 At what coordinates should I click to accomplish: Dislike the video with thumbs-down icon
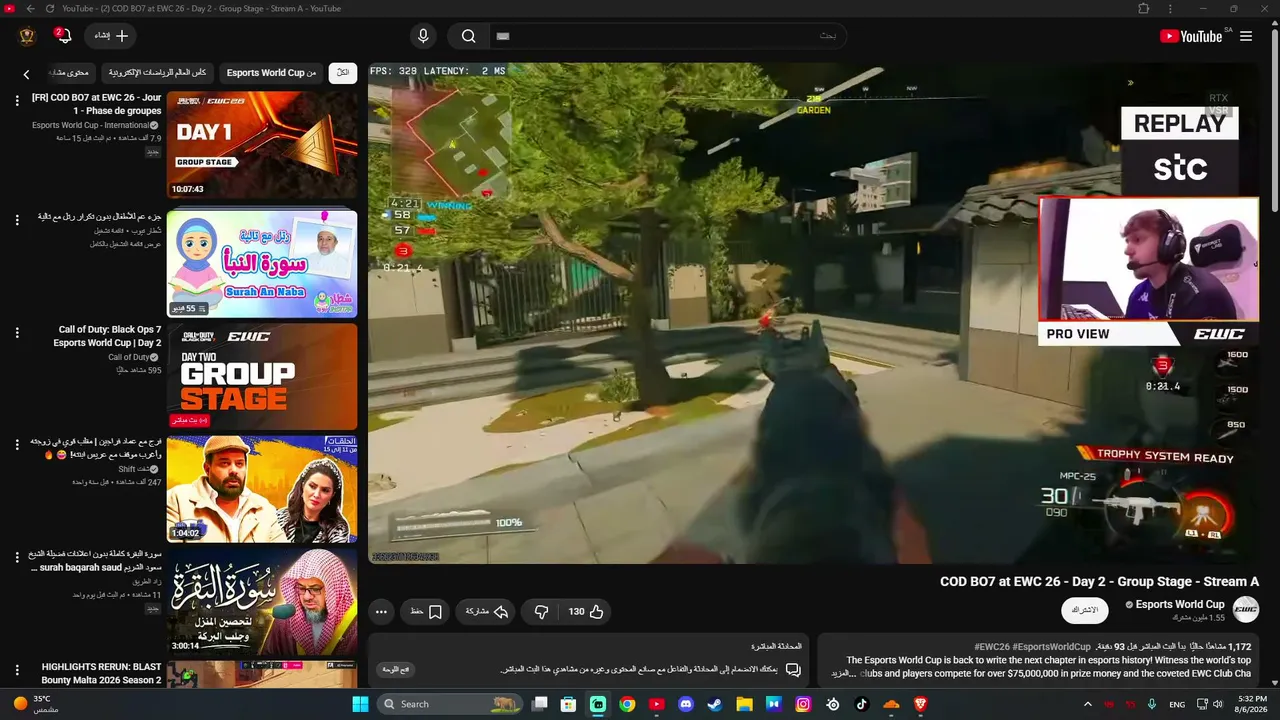pos(541,612)
